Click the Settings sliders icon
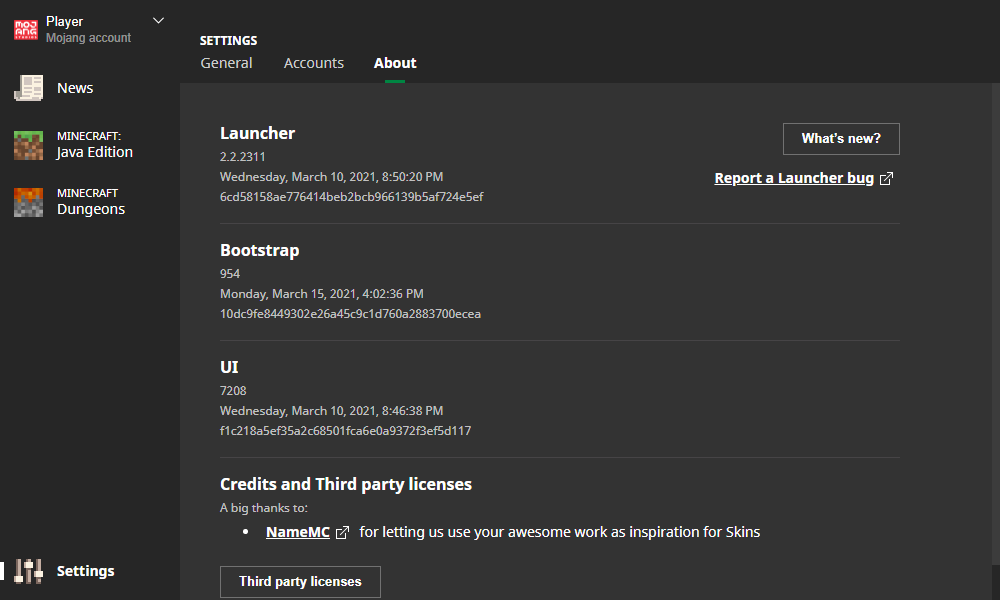The width and height of the screenshot is (1000, 600). click(29, 571)
